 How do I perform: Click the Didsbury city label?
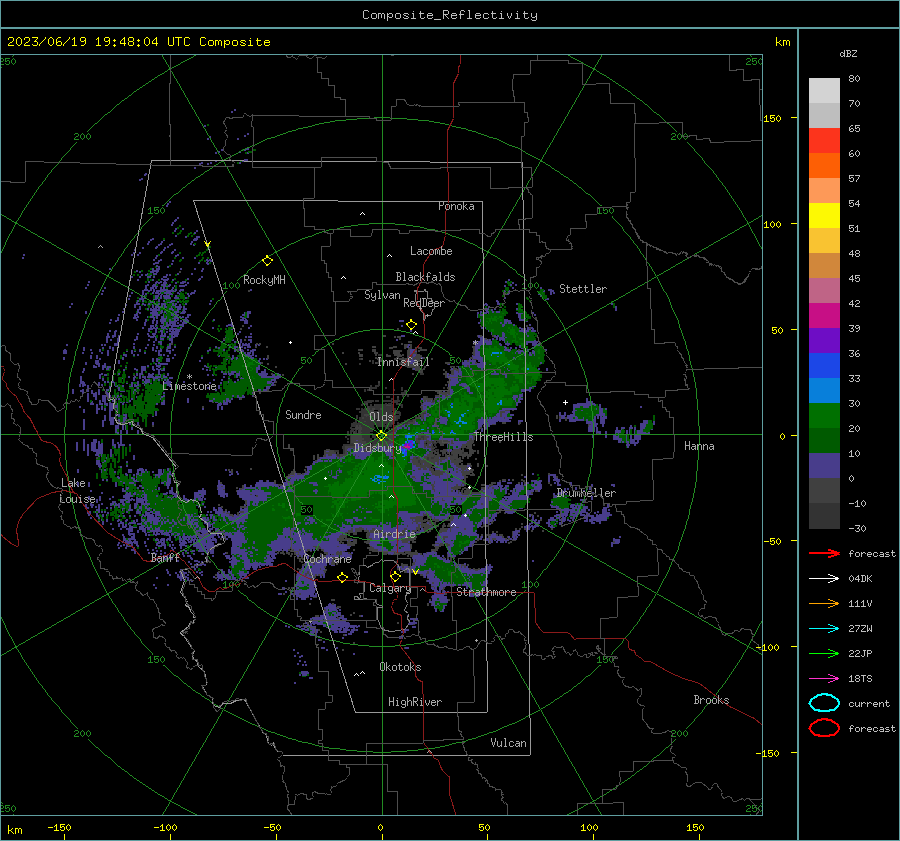(378, 448)
